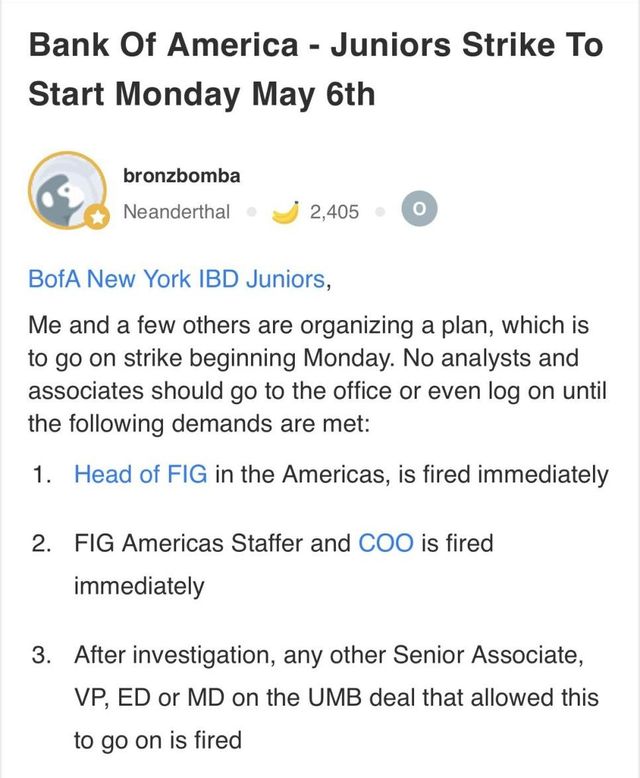Click the gold star badge on avatar
This screenshot has width=640, height=778.
[x=96, y=219]
